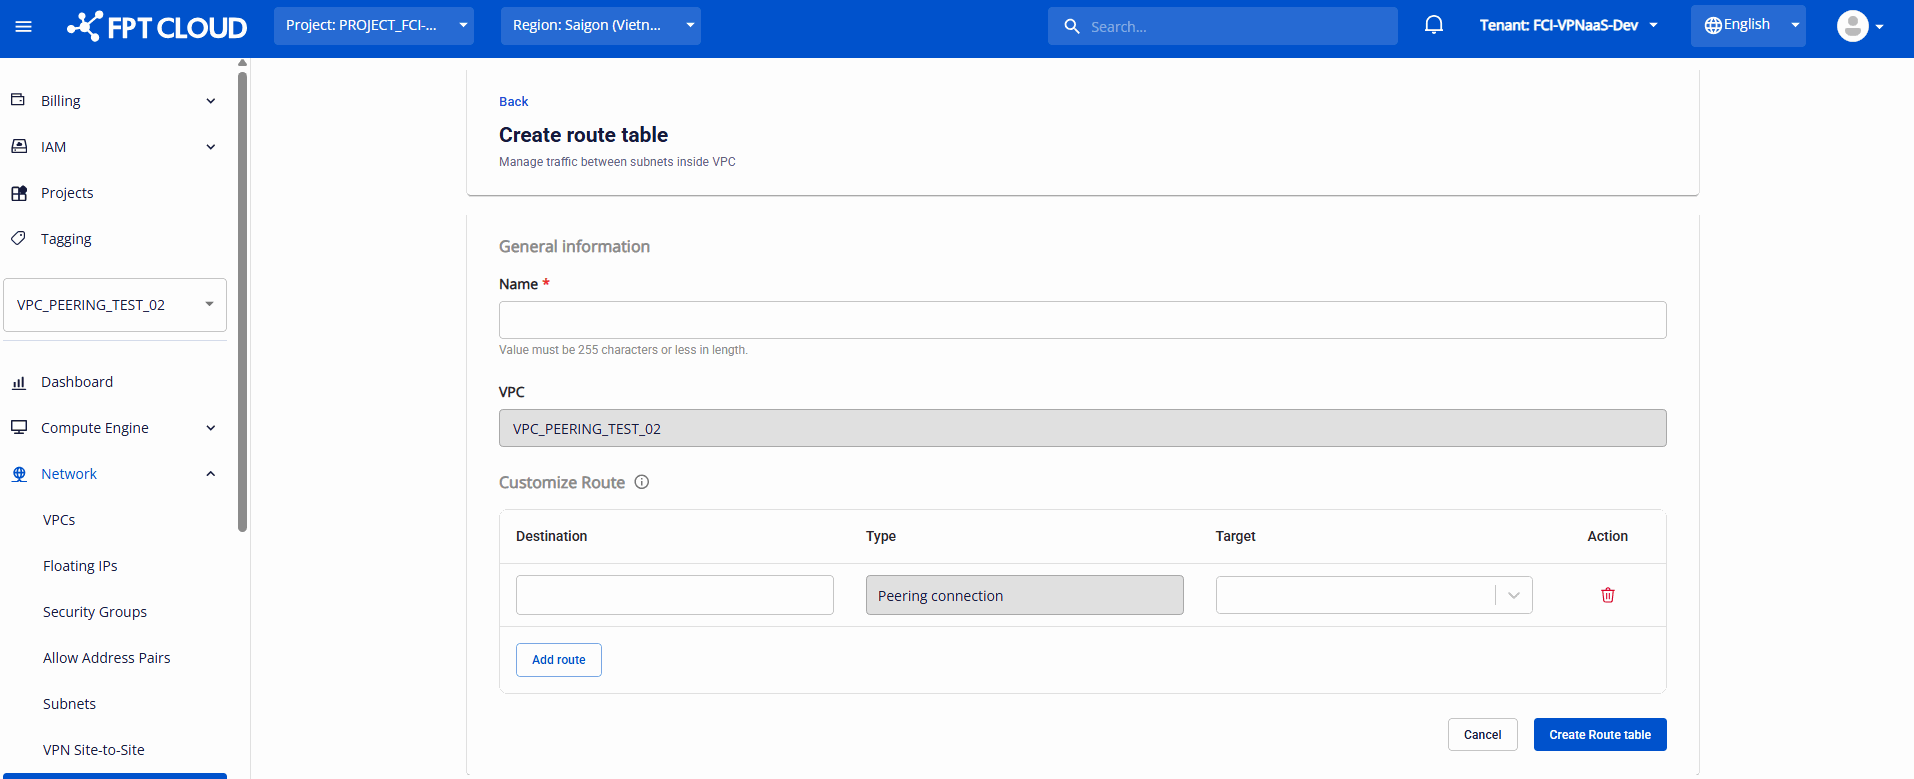Click the Dashboard chart icon
This screenshot has width=1914, height=779.
click(x=18, y=382)
